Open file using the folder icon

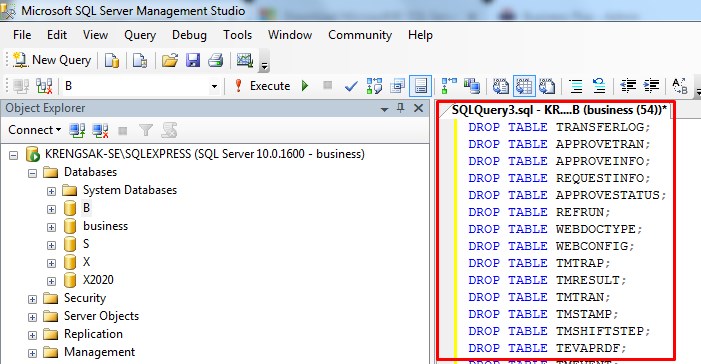pyautogui.click(x=170, y=60)
